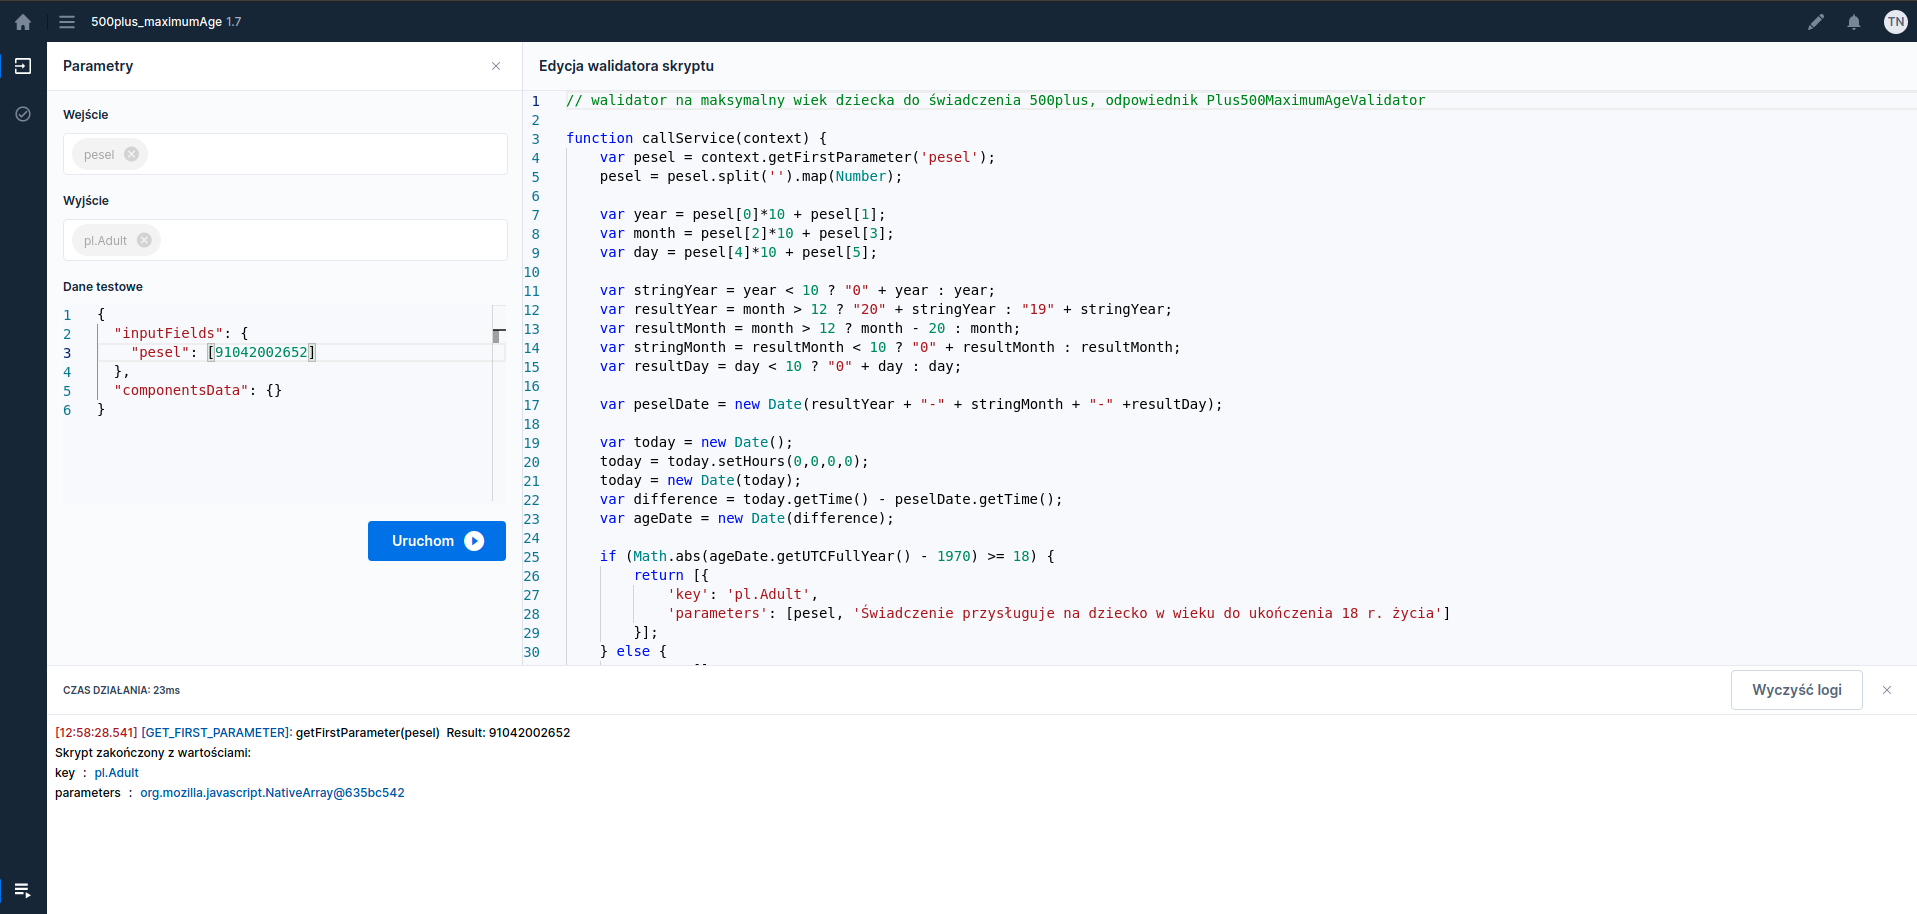The height and width of the screenshot is (914, 1917).
Task: Click inside the Wejście input field
Action: pyautogui.click(x=320, y=155)
